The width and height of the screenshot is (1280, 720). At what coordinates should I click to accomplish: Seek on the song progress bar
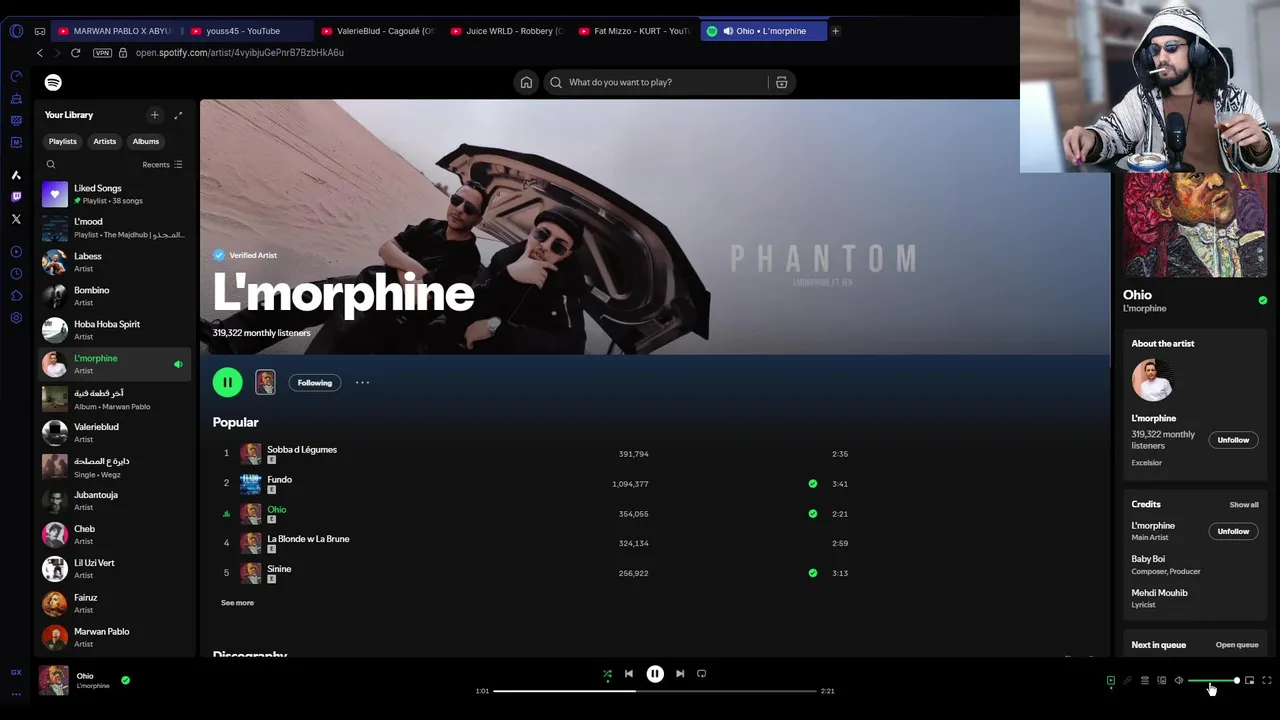[x=655, y=691]
